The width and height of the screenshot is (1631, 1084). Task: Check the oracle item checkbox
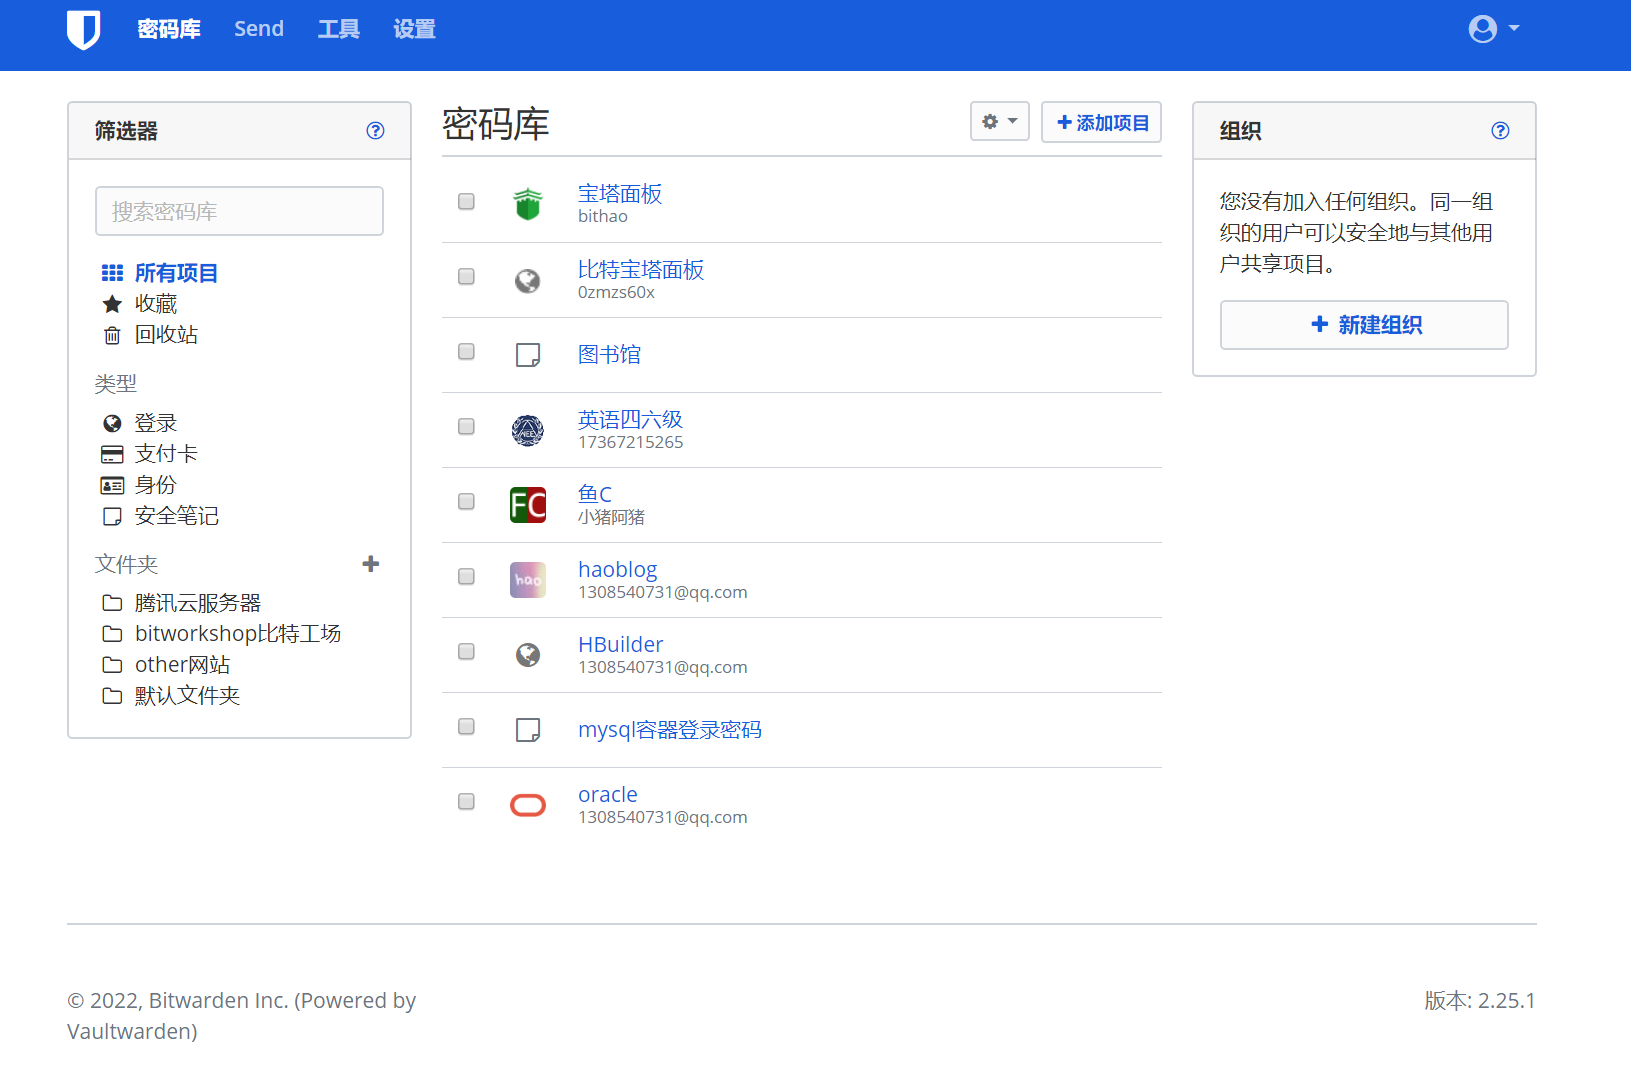click(x=466, y=801)
